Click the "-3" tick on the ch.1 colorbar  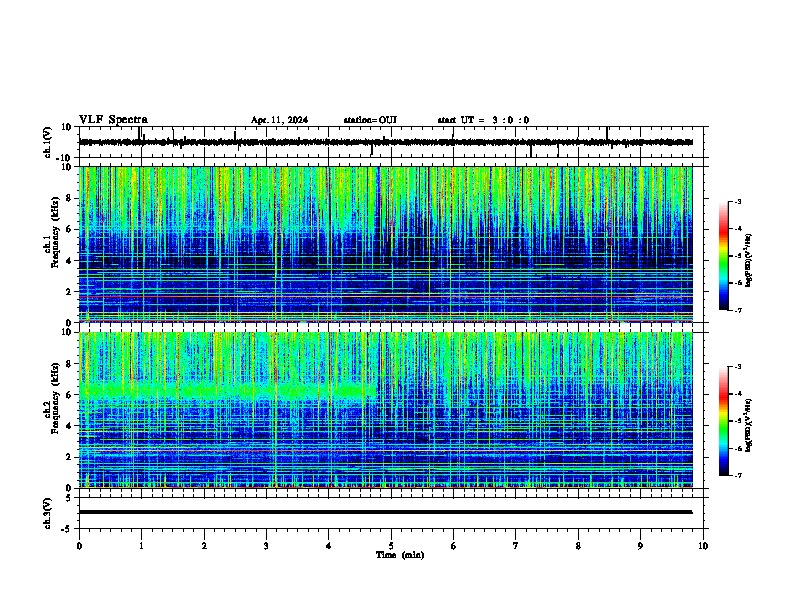738,202
